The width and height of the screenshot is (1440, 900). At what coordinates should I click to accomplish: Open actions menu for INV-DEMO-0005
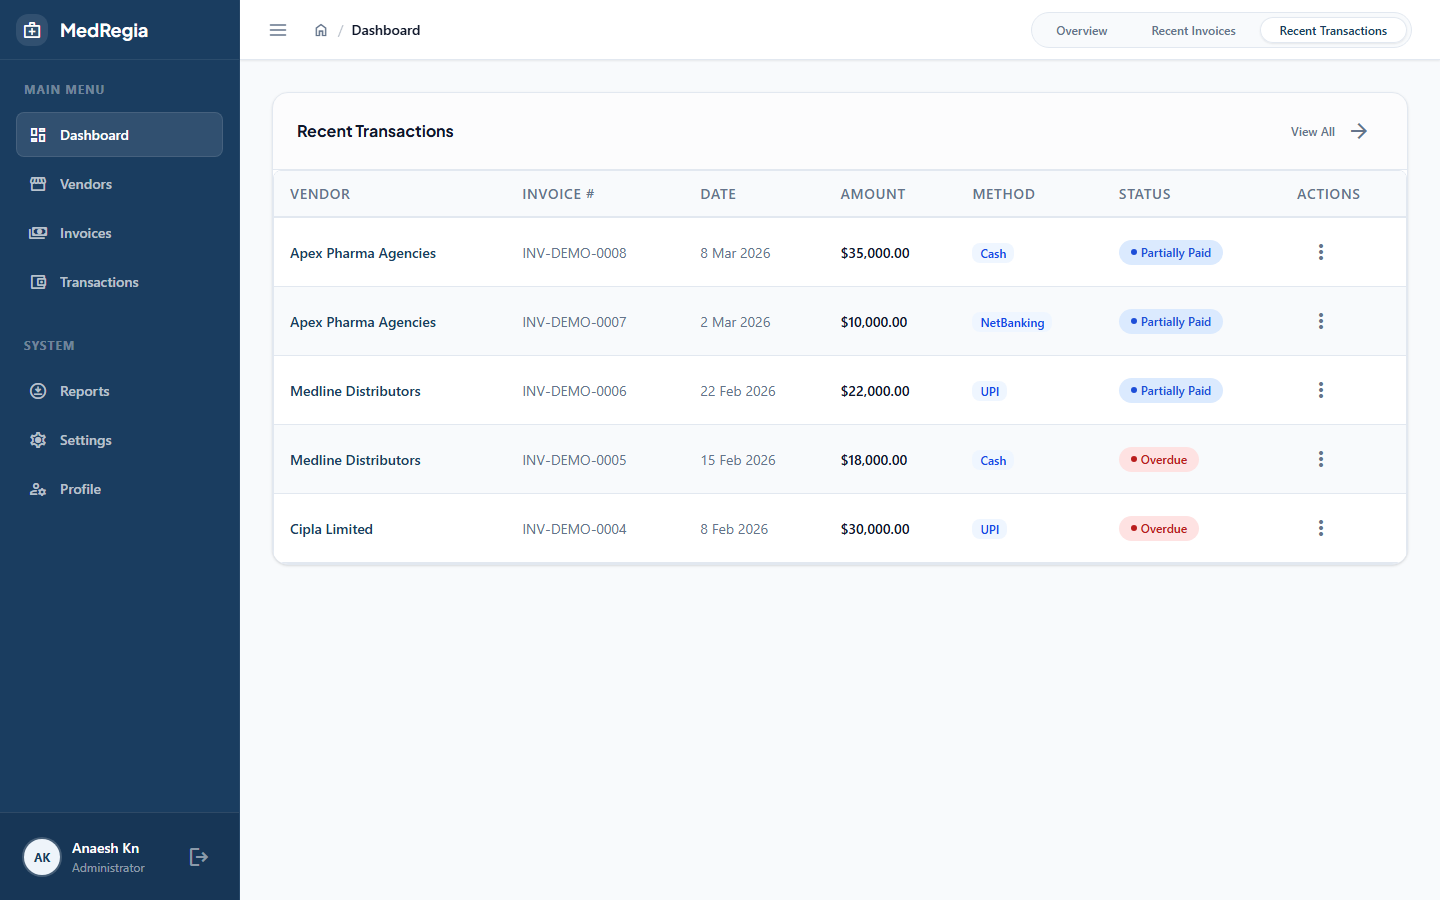tap(1321, 459)
